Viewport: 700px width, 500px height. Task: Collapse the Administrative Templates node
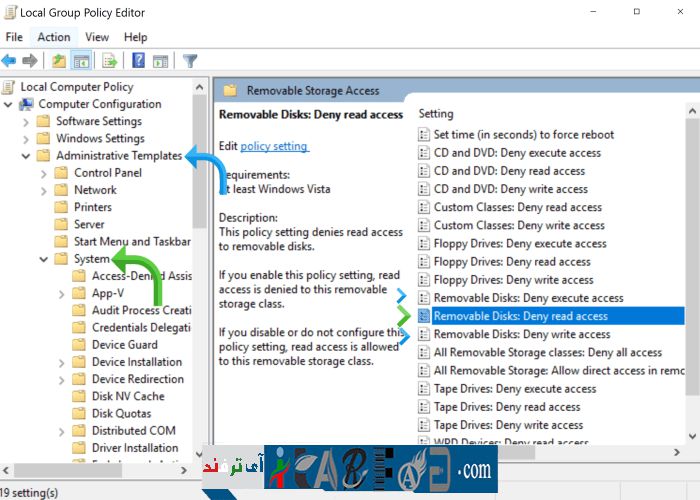(25, 156)
